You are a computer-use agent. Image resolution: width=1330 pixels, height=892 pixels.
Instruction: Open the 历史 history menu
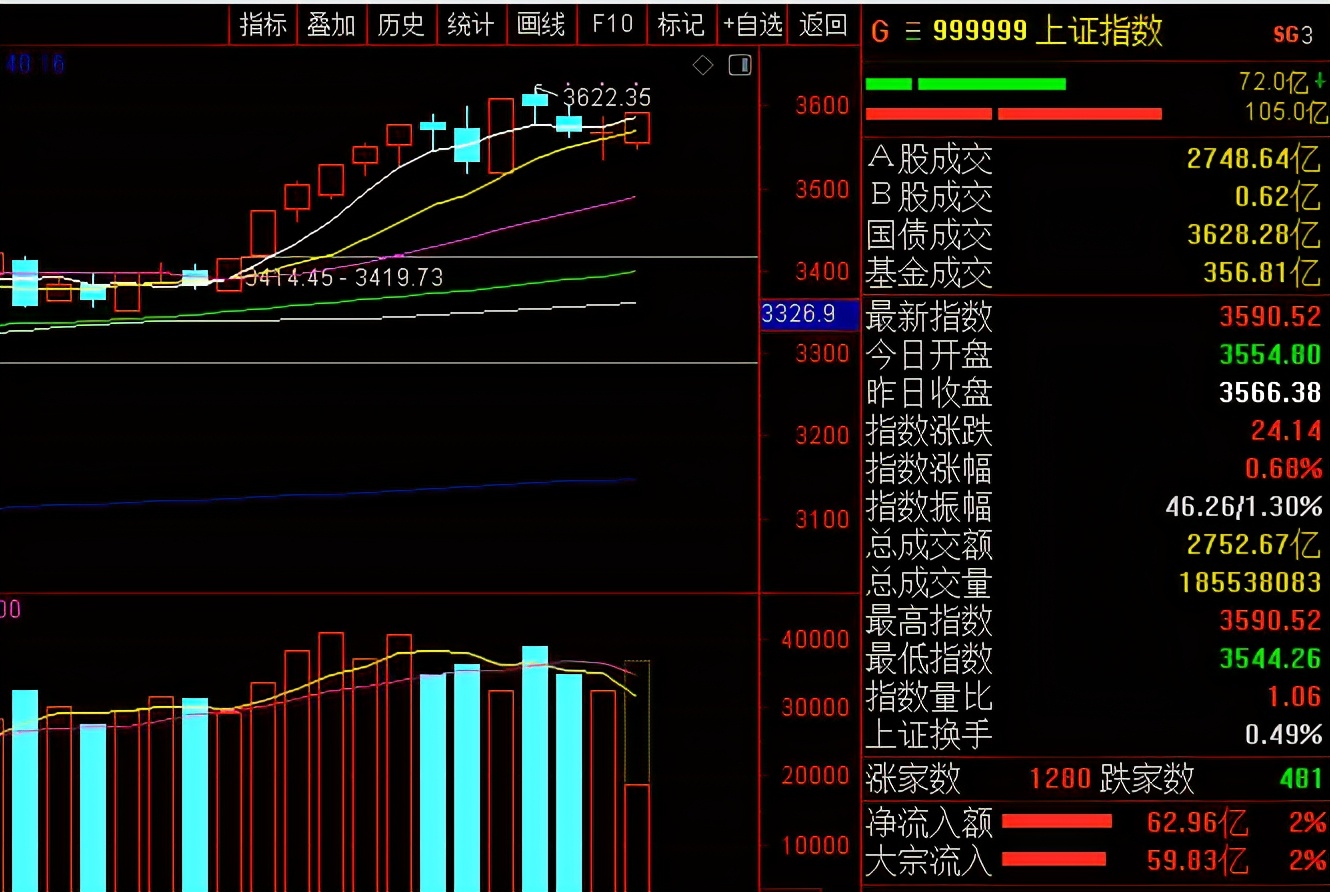pos(401,24)
